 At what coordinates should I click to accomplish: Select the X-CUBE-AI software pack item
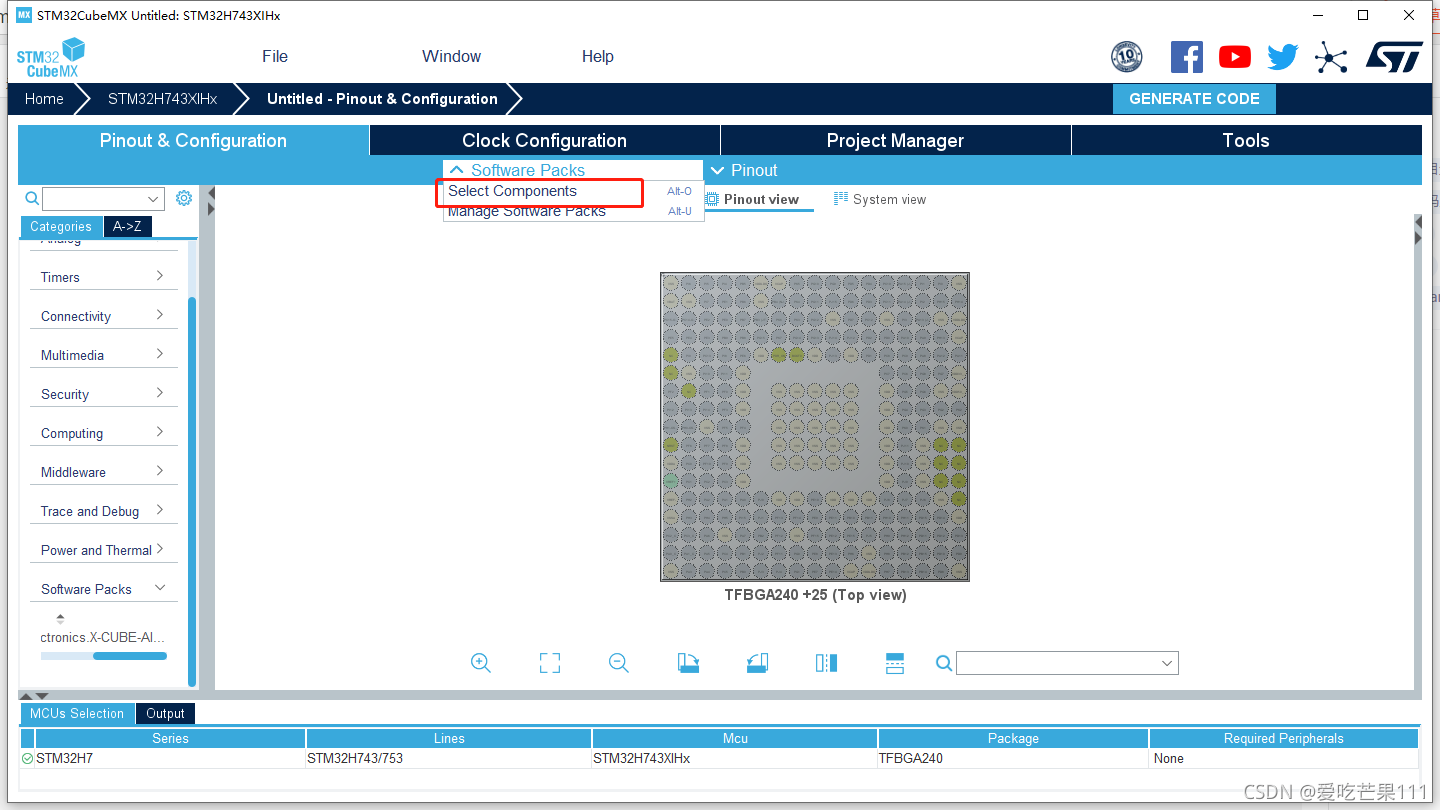click(x=103, y=637)
